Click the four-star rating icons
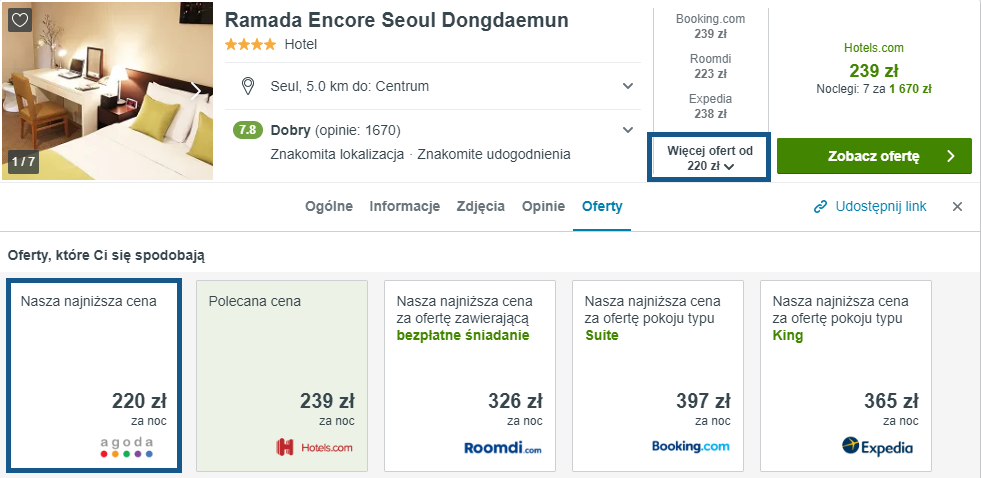Screen dimensions: 981x478 pos(250,44)
